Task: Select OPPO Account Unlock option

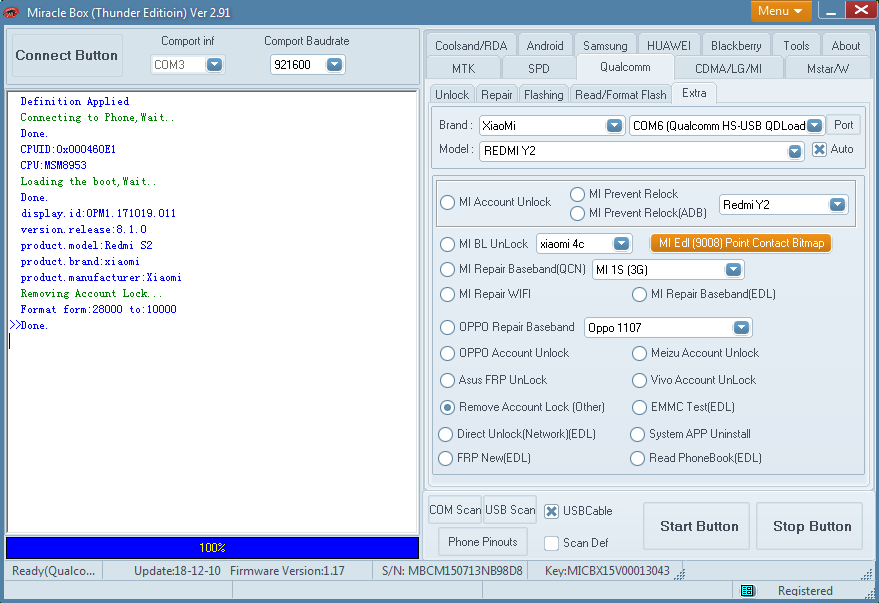Action: tap(447, 353)
